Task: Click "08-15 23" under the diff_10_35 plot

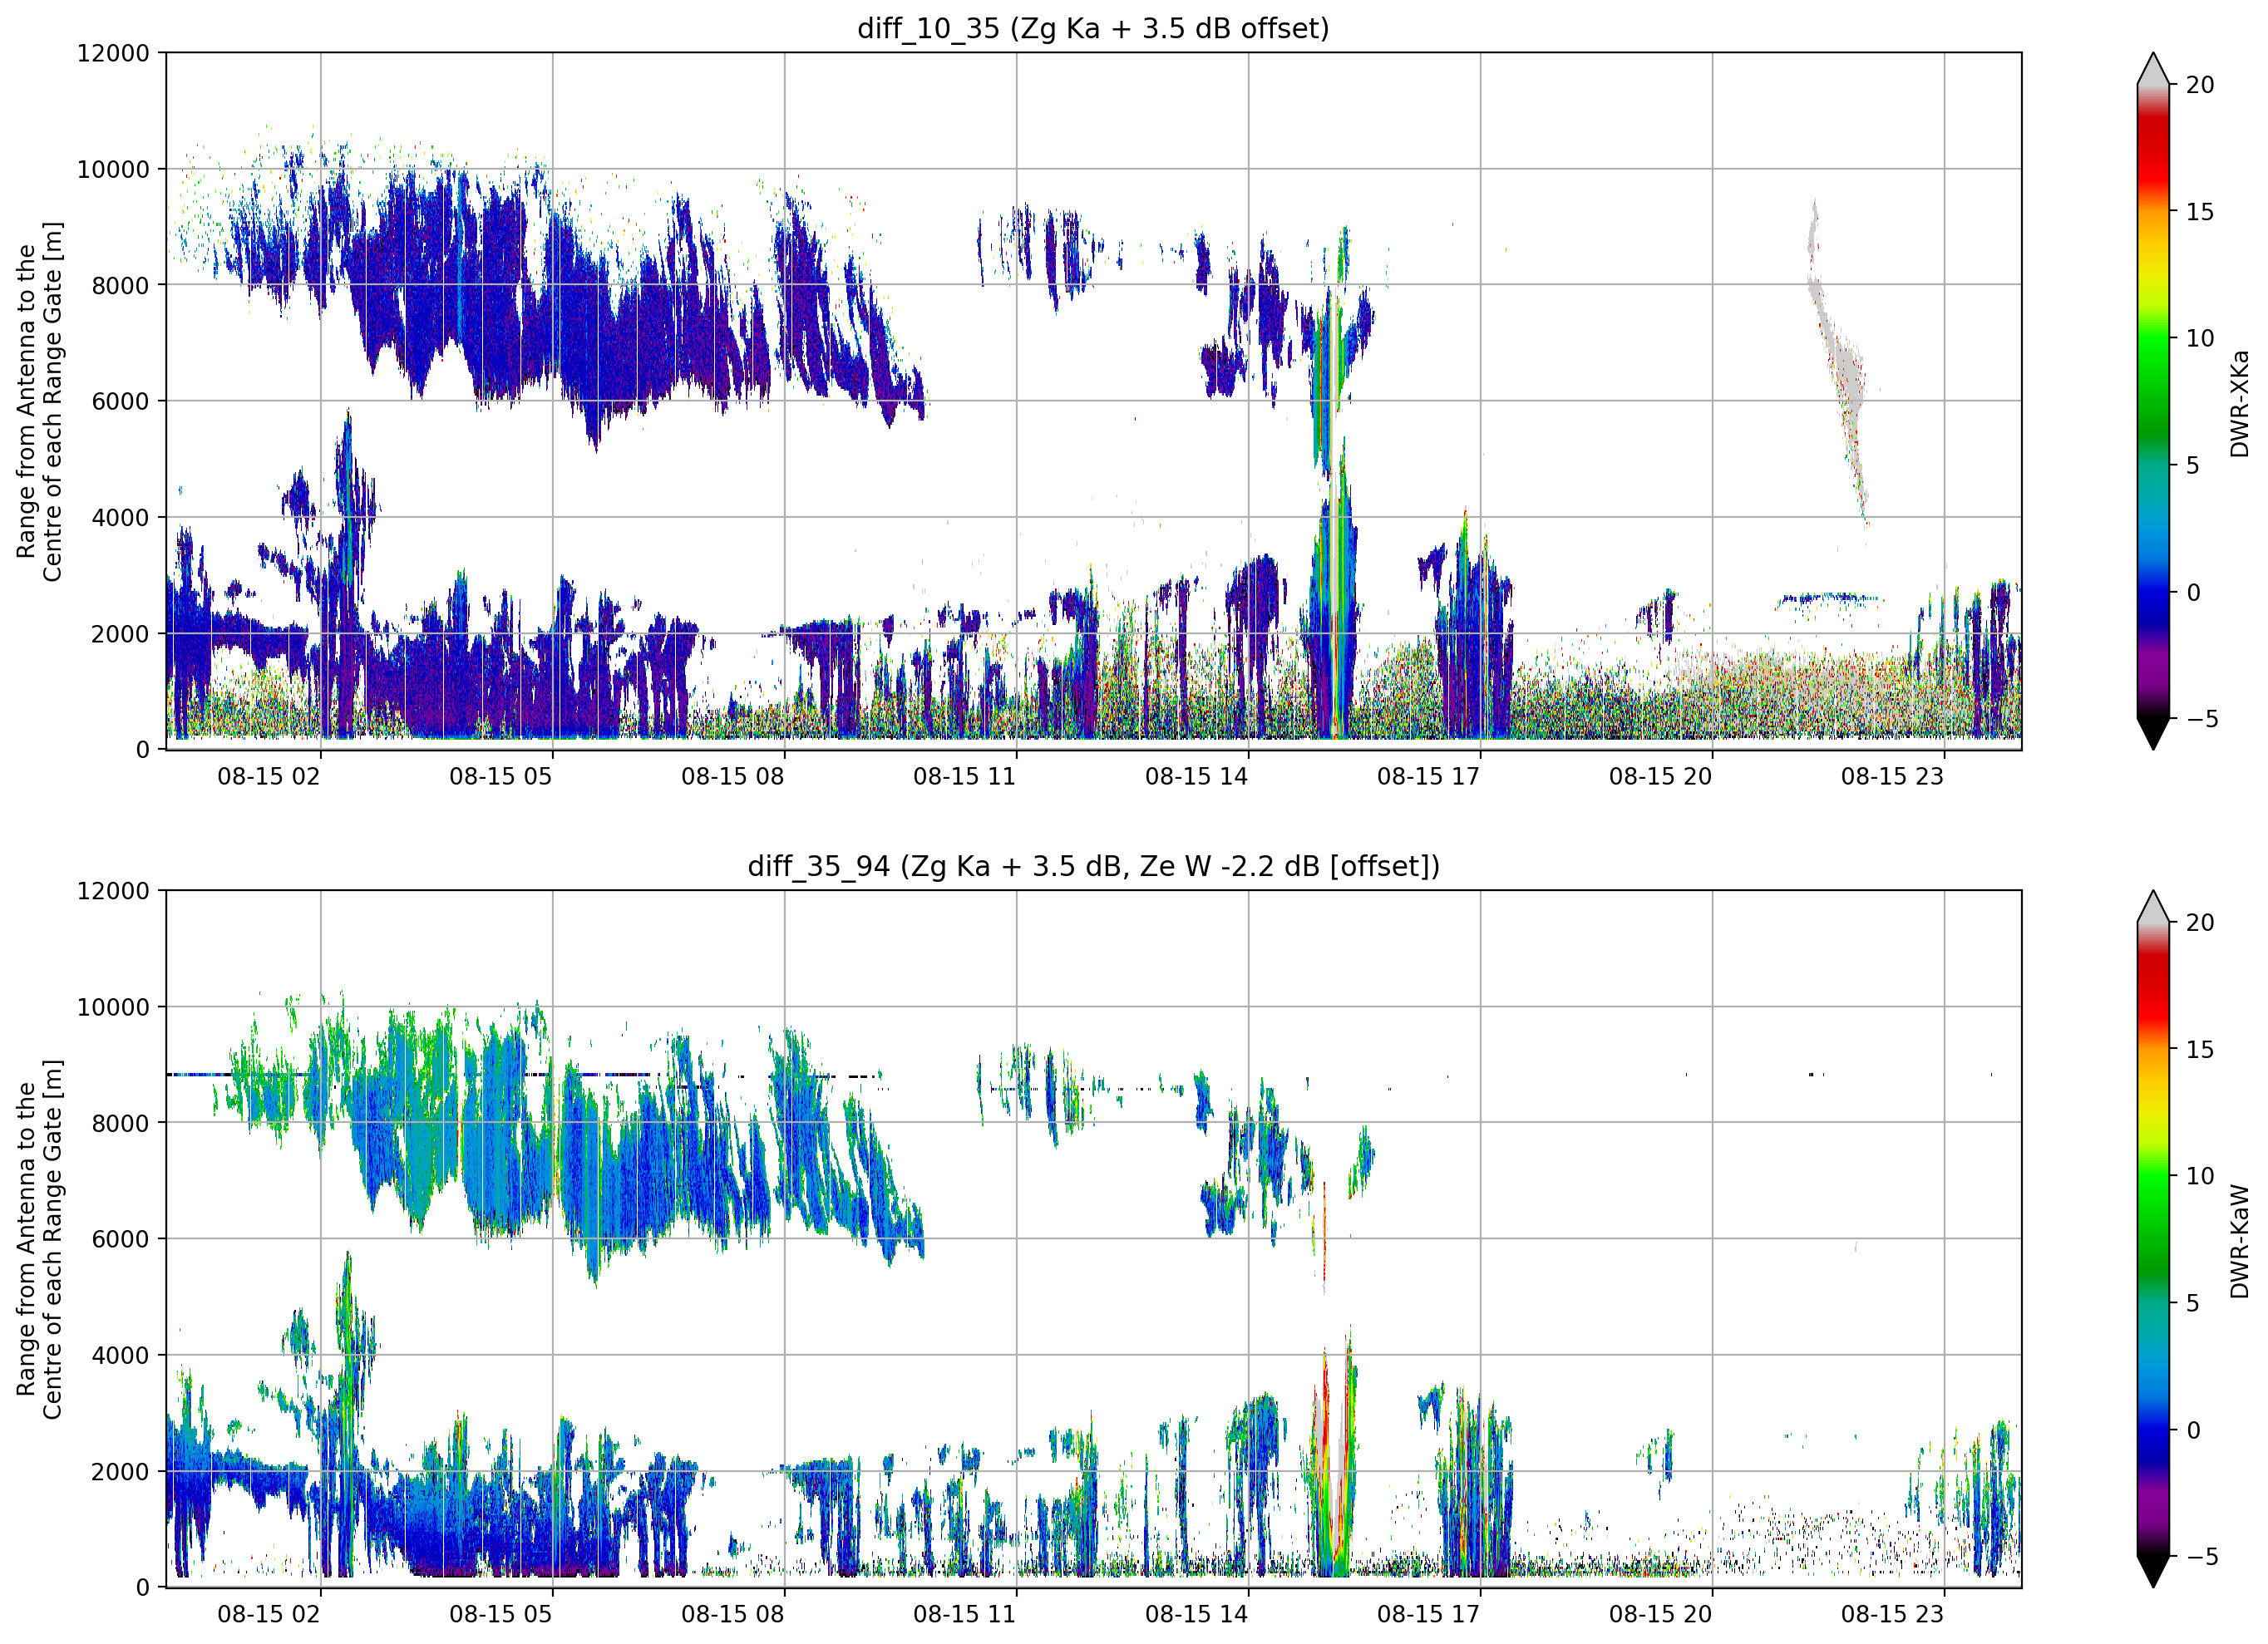Action: click(x=1893, y=777)
